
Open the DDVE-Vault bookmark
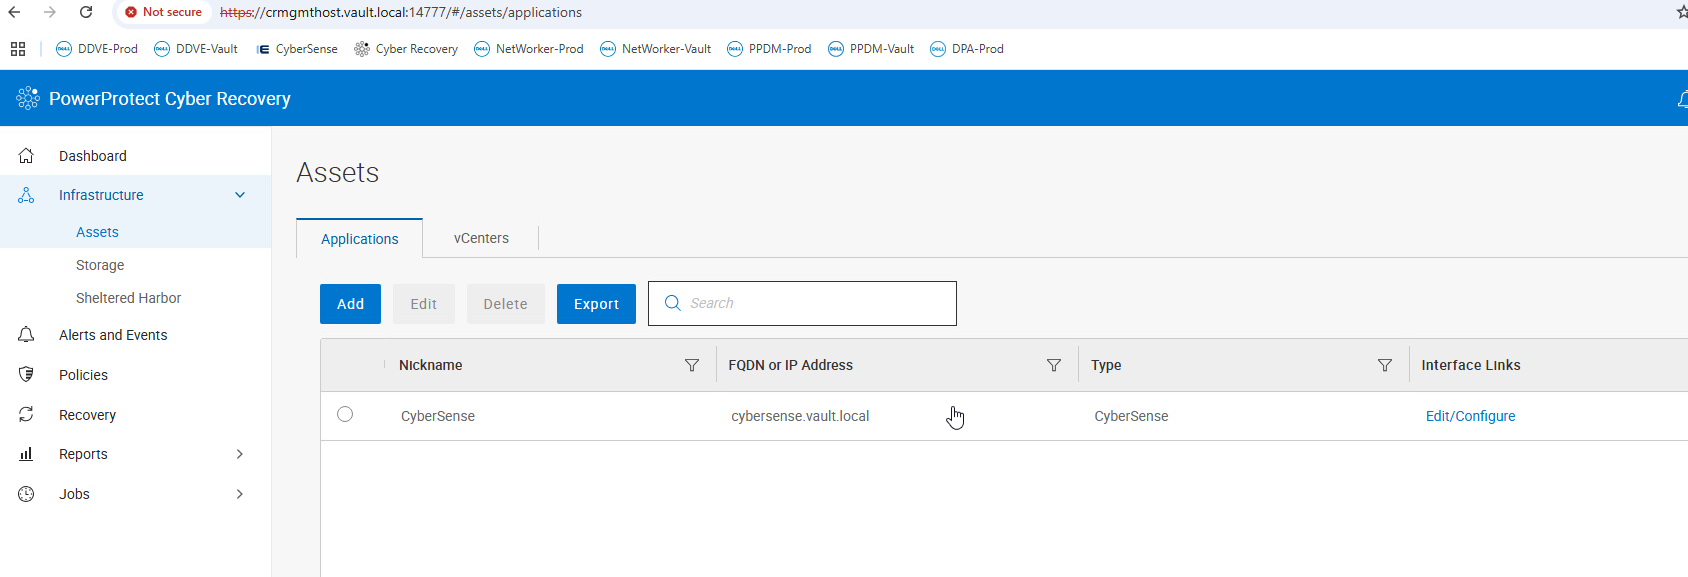[x=196, y=49]
